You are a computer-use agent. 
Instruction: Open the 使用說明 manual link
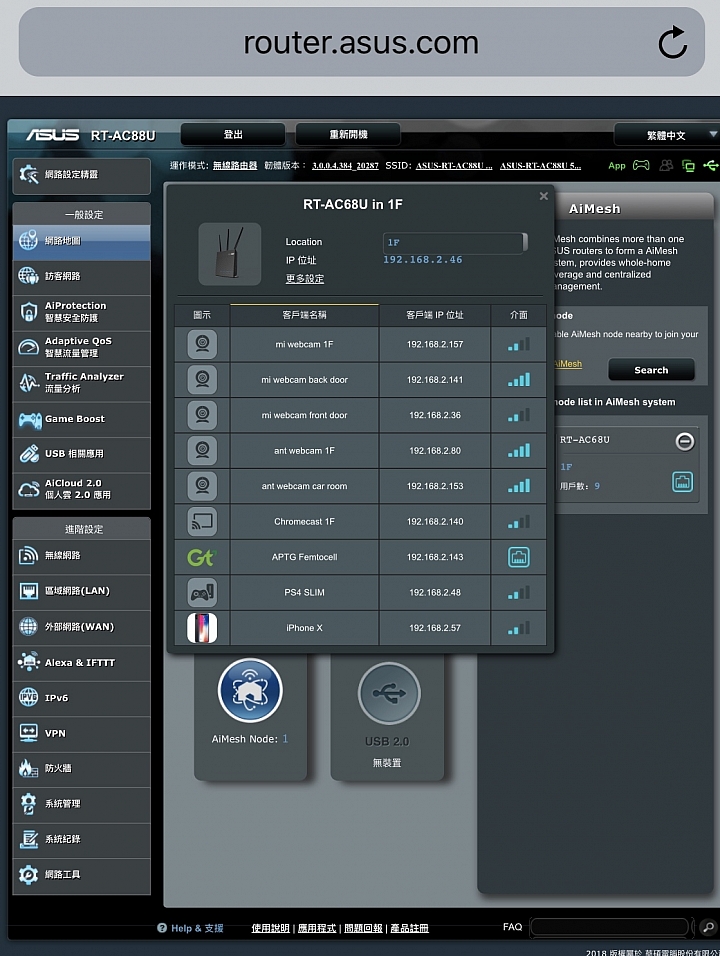[x=271, y=928]
